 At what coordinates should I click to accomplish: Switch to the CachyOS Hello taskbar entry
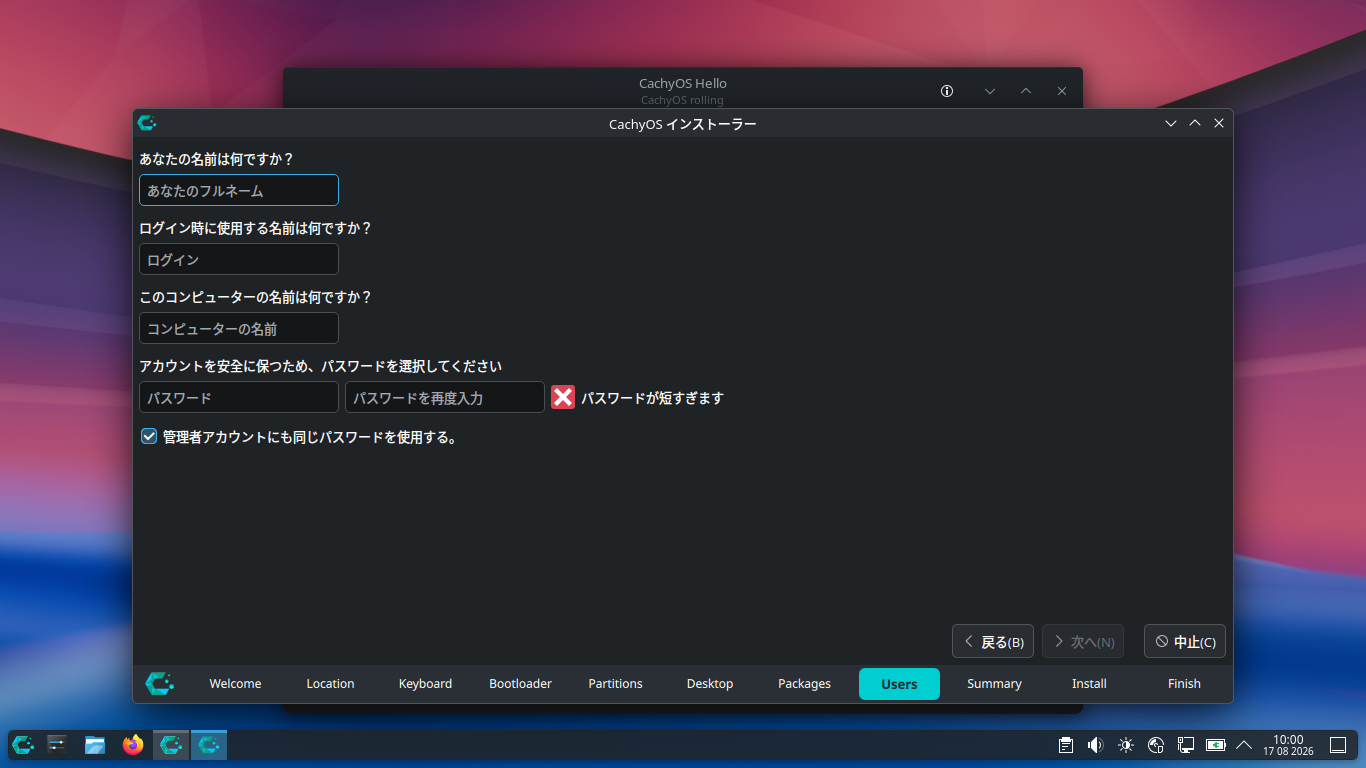171,745
